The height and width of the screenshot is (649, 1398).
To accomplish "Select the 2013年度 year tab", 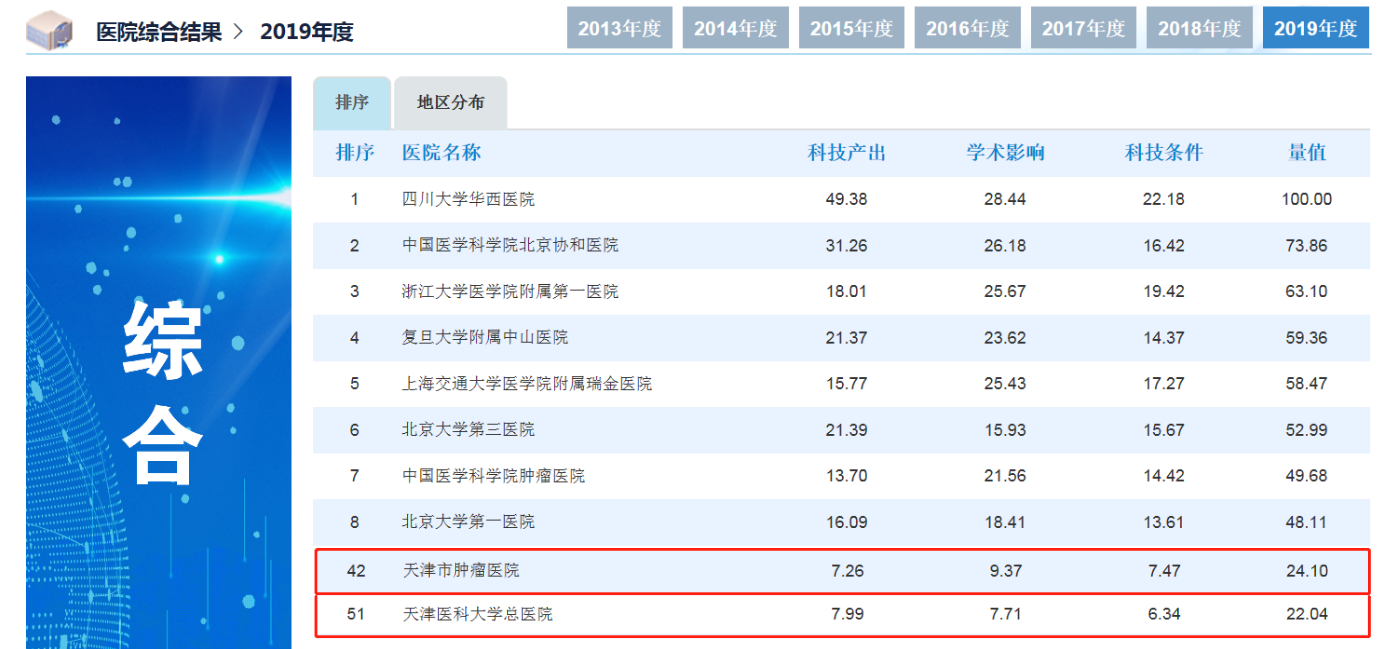I will click(620, 28).
